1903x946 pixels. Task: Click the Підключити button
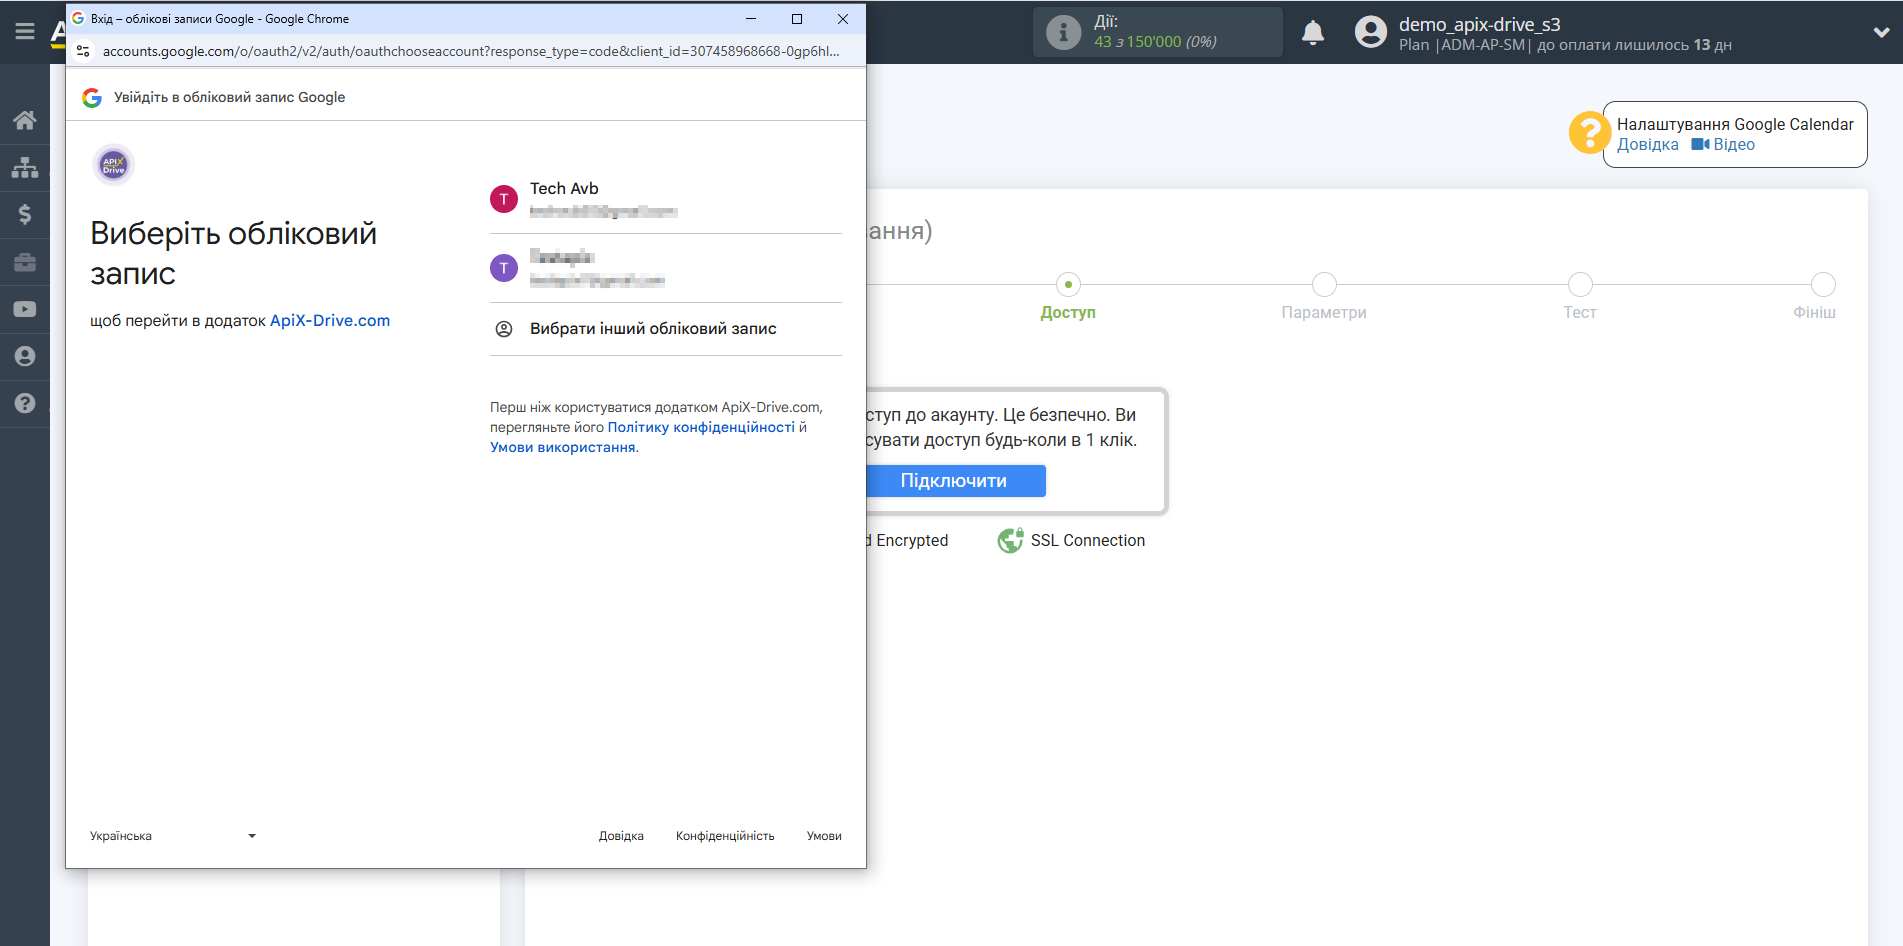pyautogui.click(x=954, y=481)
